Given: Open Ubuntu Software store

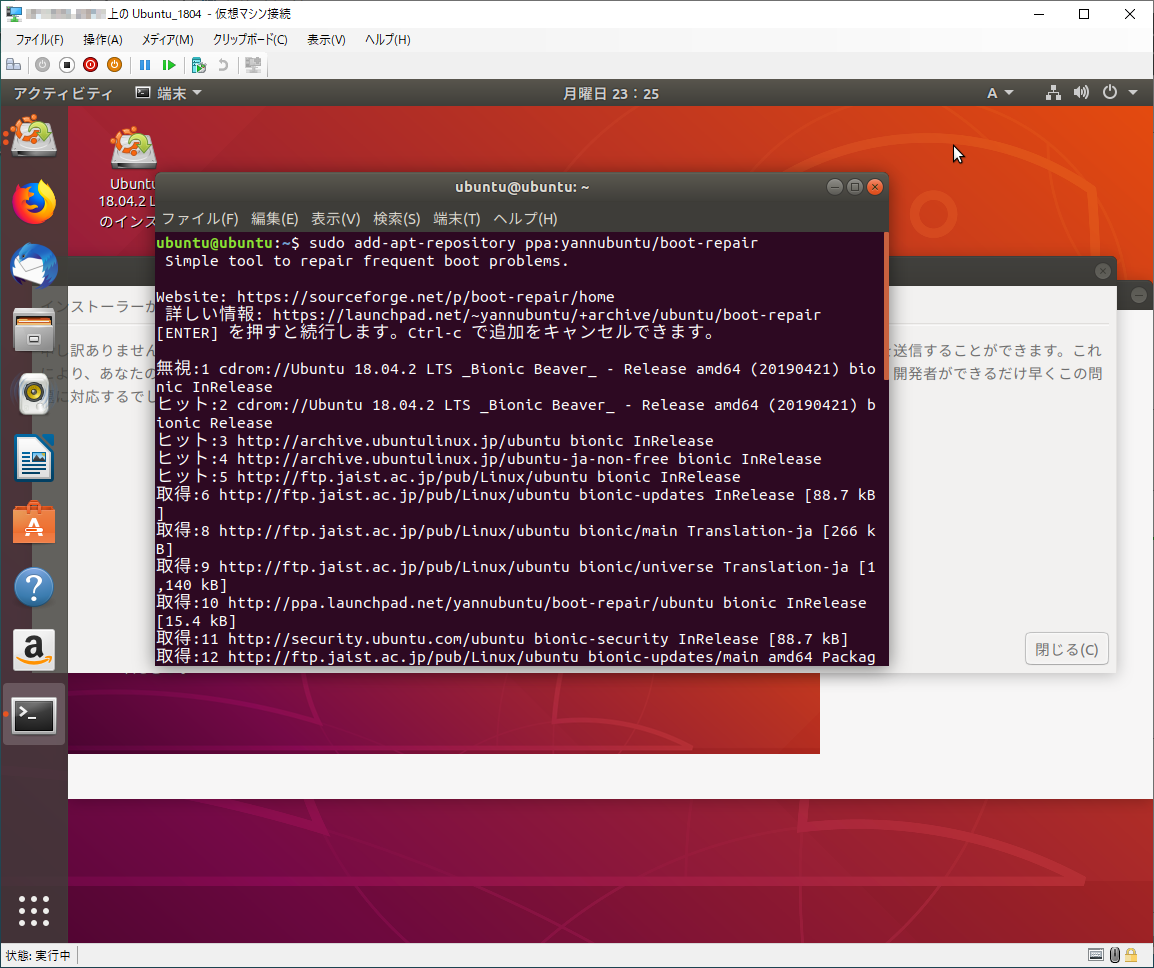Looking at the screenshot, I should coord(33,523).
